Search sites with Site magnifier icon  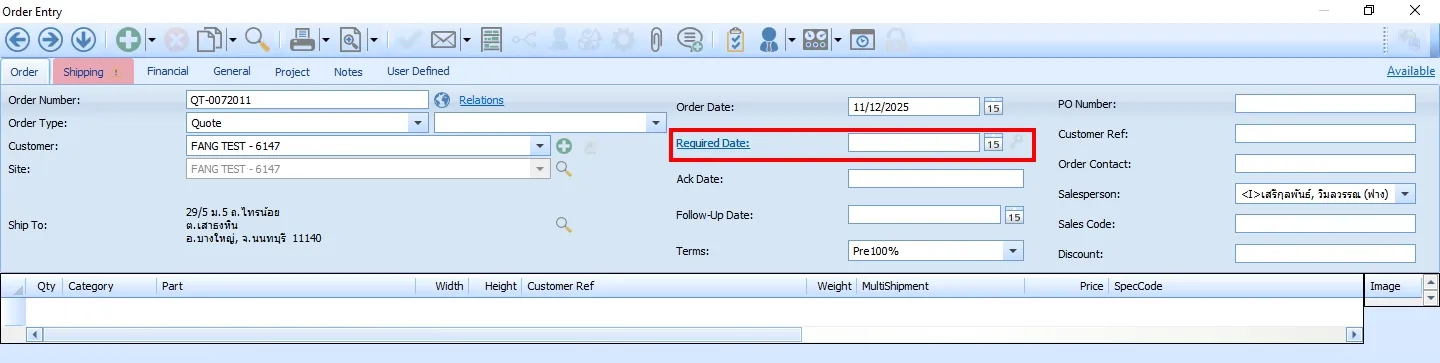click(x=564, y=169)
